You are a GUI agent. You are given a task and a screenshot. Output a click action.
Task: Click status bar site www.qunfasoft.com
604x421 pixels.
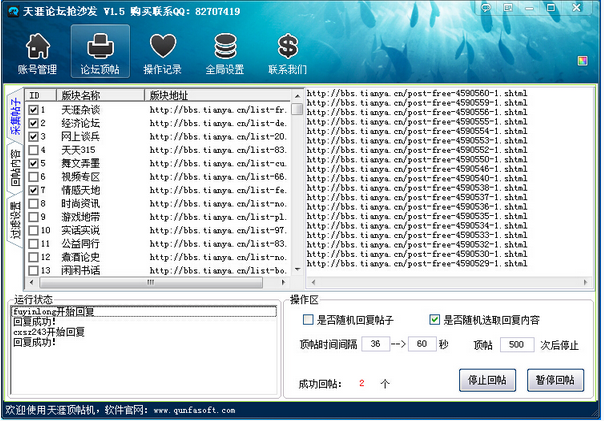(x=195, y=410)
